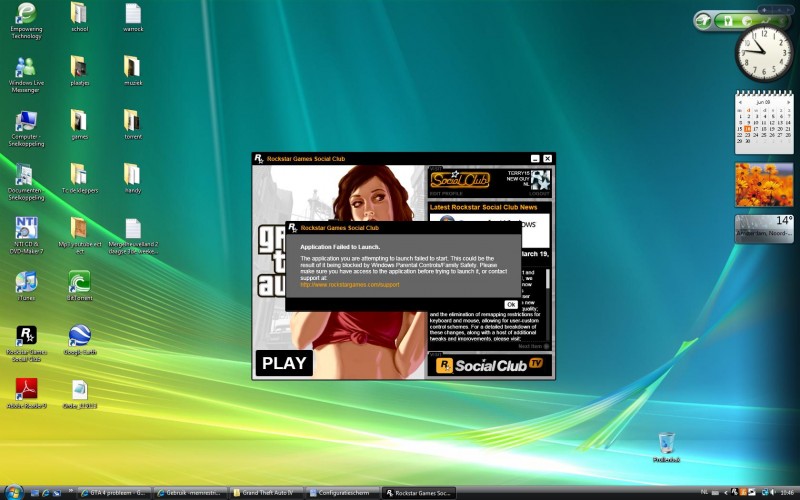Open rockstargames.com/support link in dialog
This screenshot has height=500, width=800.
click(349, 285)
